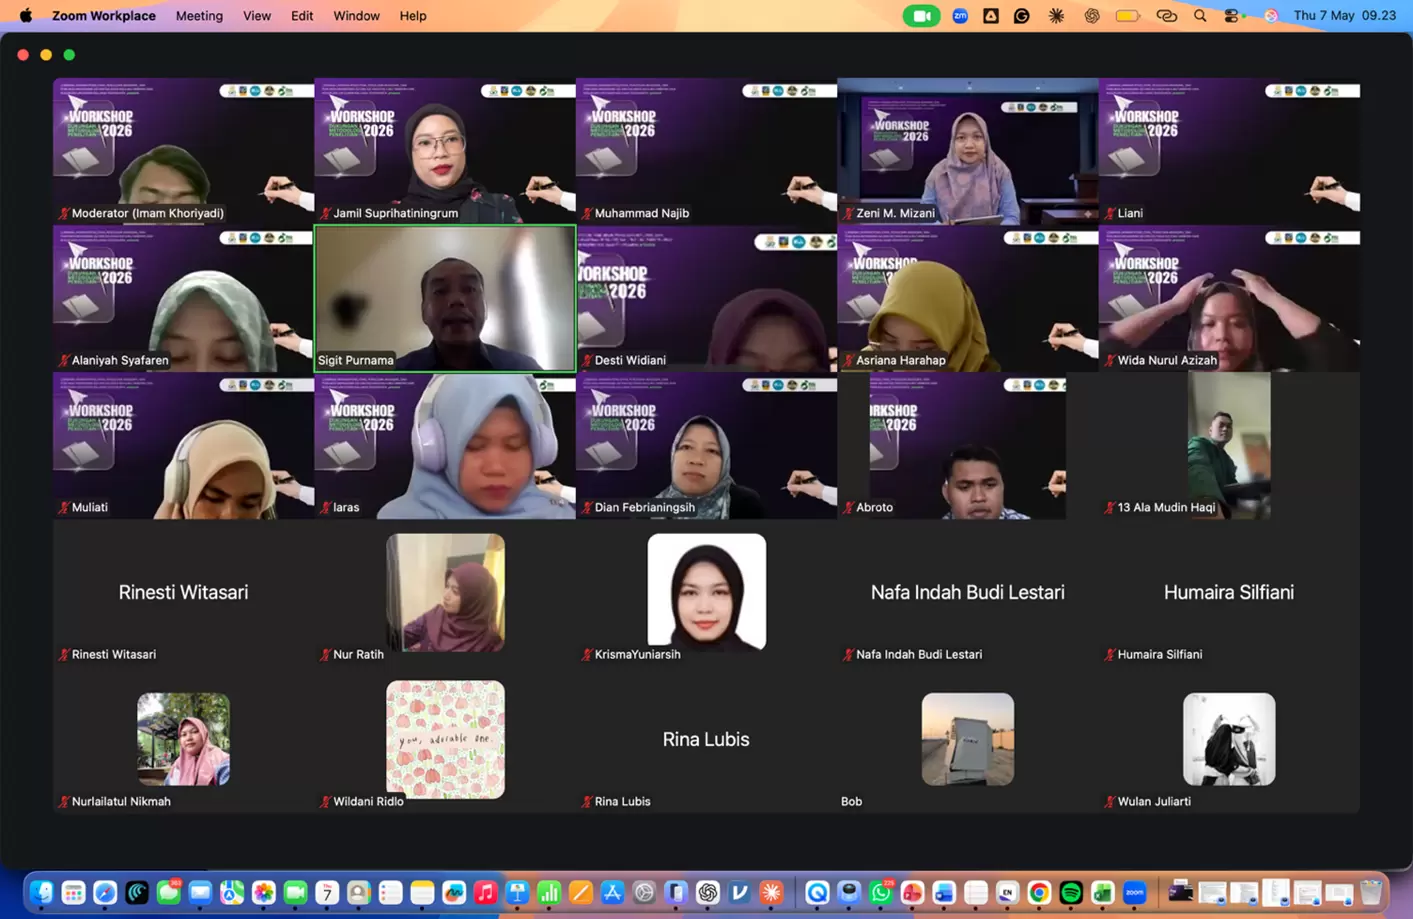Open Mail from the Dock
The height and width of the screenshot is (919, 1413).
[200, 892]
